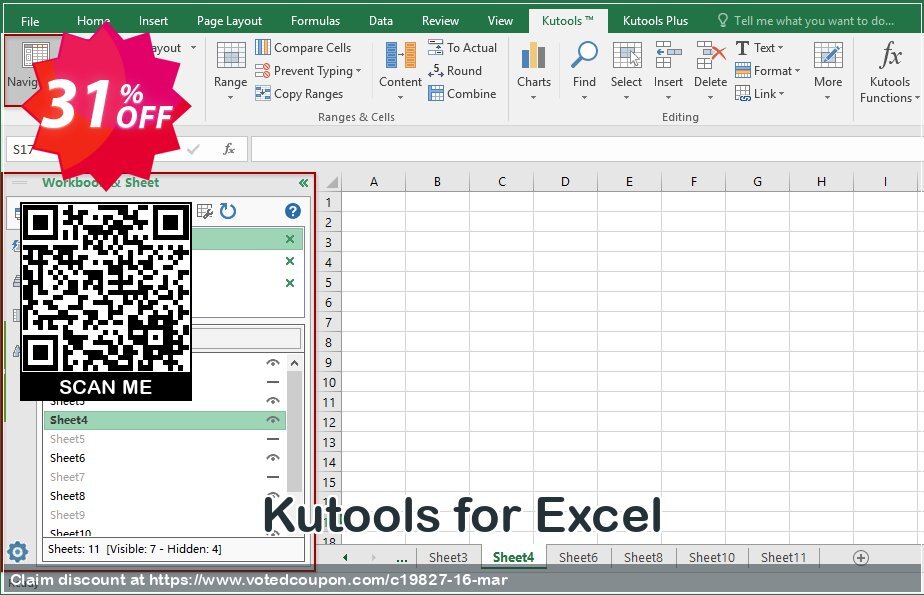The height and width of the screenshot is (595, 924).
Task: Click the insert function fx button
Action: pyautogui.click(x=229, y=149)
